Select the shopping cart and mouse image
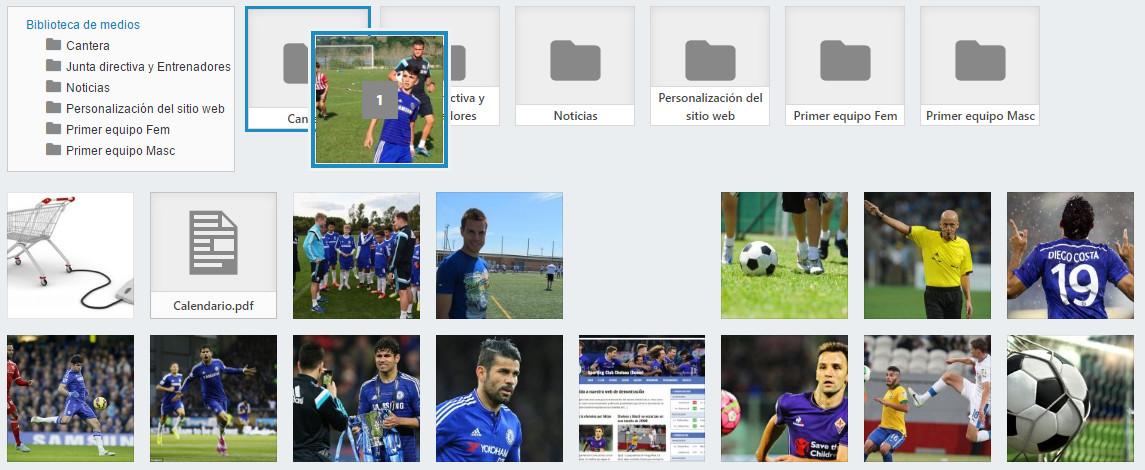 [x=70, y=255]
